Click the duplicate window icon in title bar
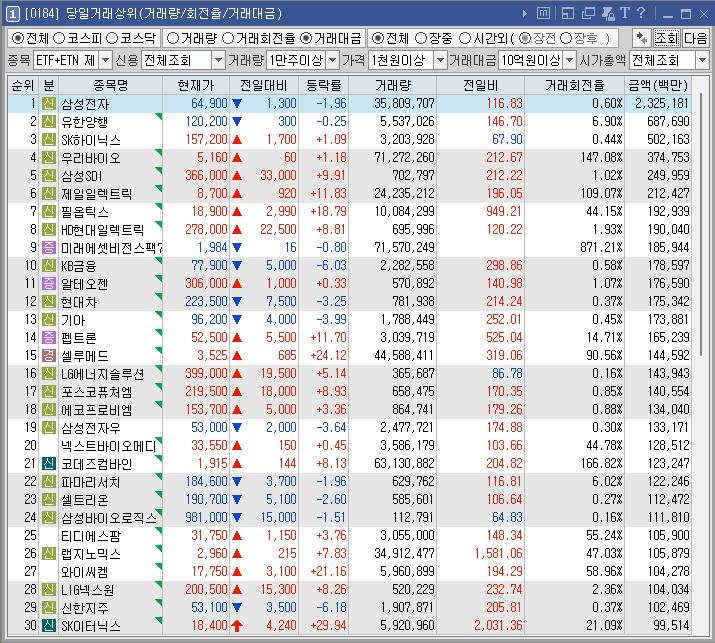The width and height of the screenshot is (715, 643). [588, 13]
